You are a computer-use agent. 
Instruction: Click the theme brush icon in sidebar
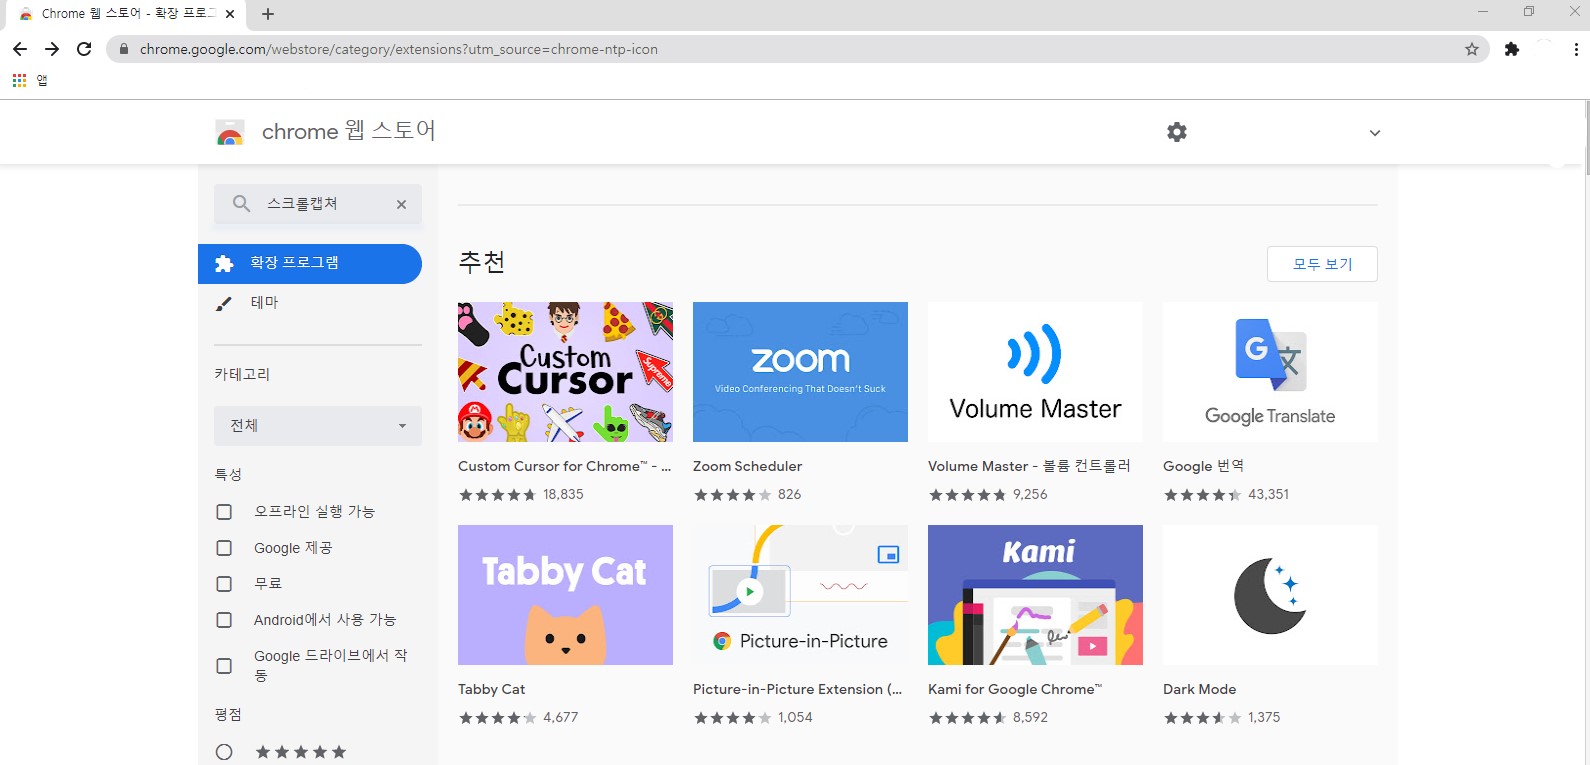pyautogui.click(x=224, y=303)
